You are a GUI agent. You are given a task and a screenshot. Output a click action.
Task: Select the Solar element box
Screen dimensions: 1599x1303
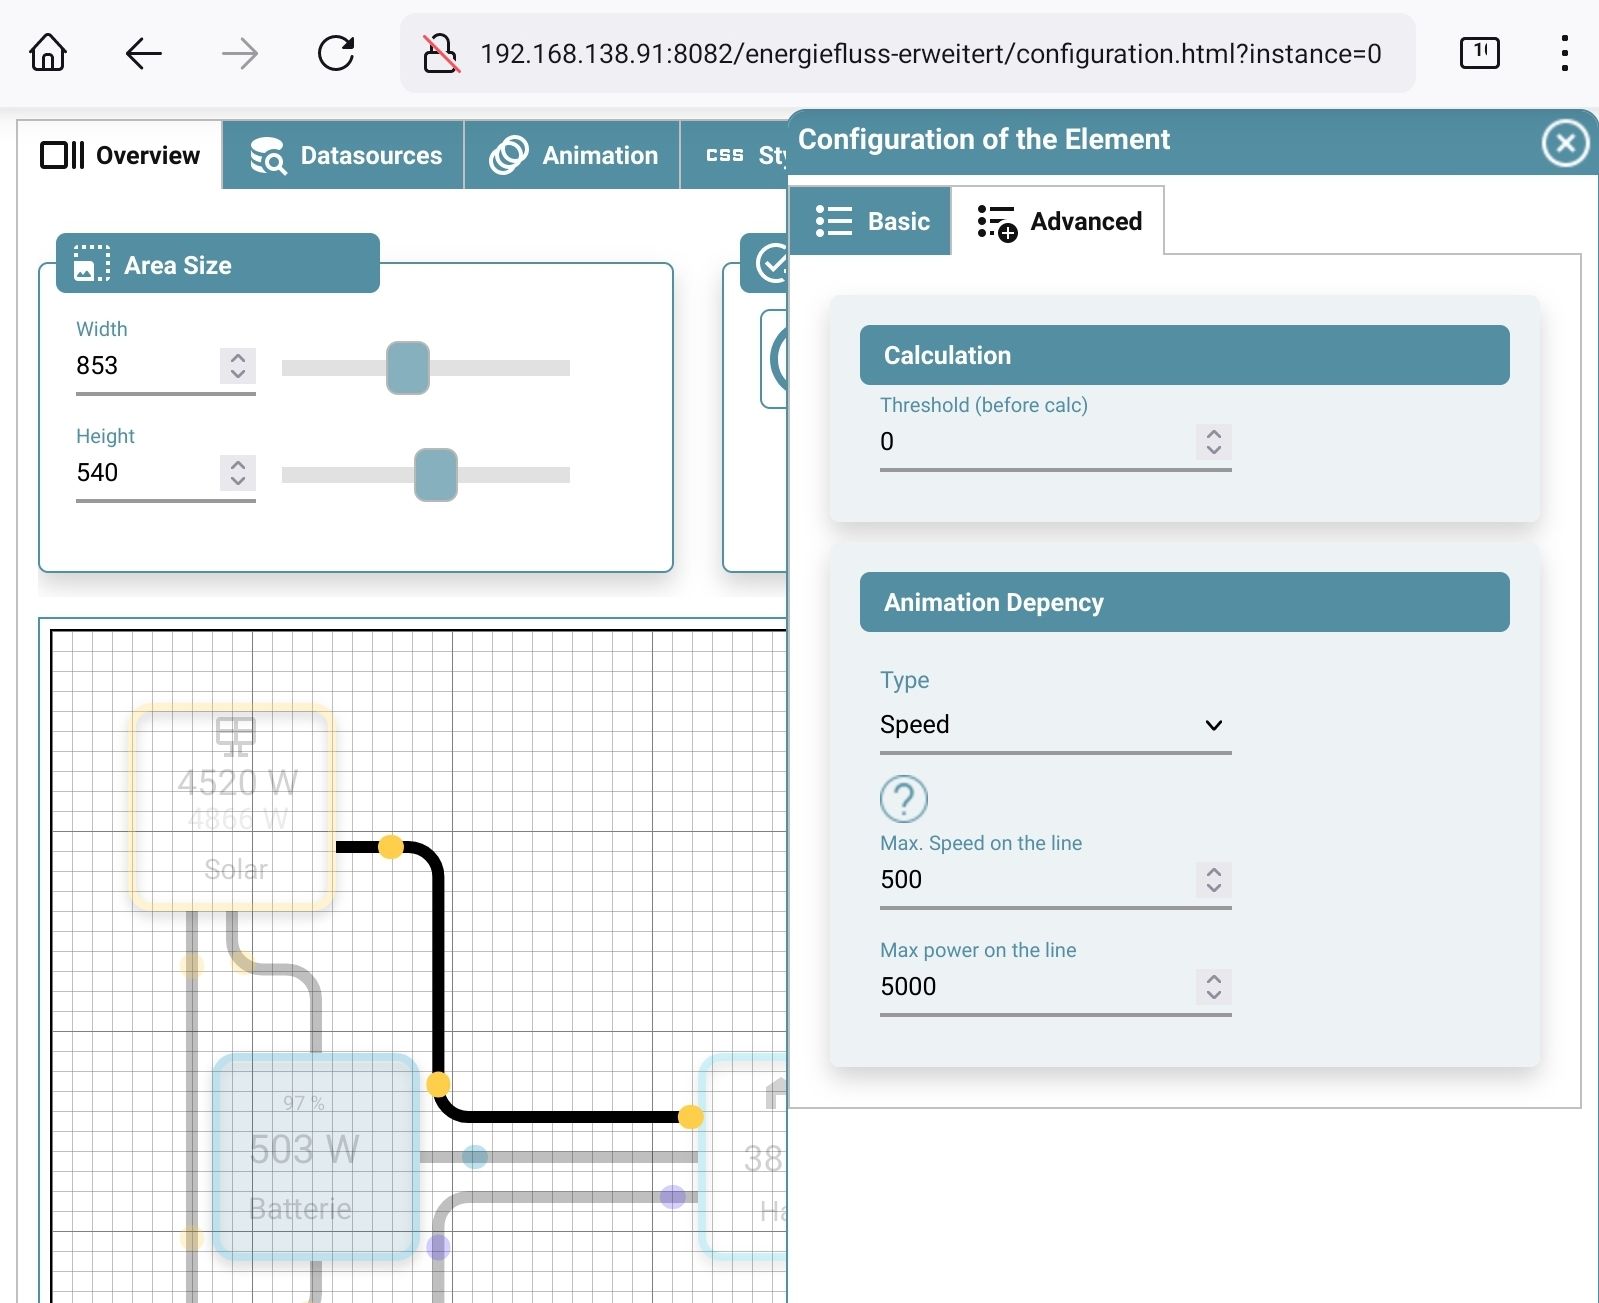click(232, 807)
